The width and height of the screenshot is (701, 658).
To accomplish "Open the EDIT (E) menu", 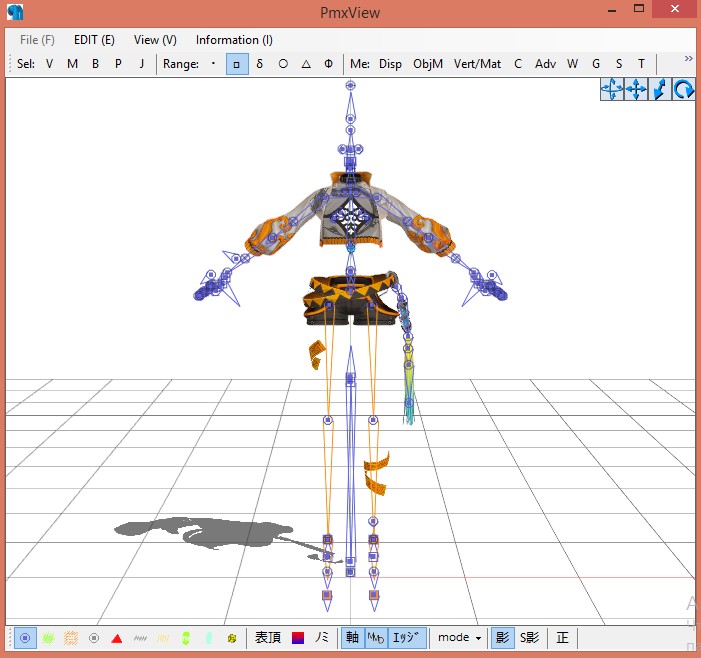I will (94, 40).
